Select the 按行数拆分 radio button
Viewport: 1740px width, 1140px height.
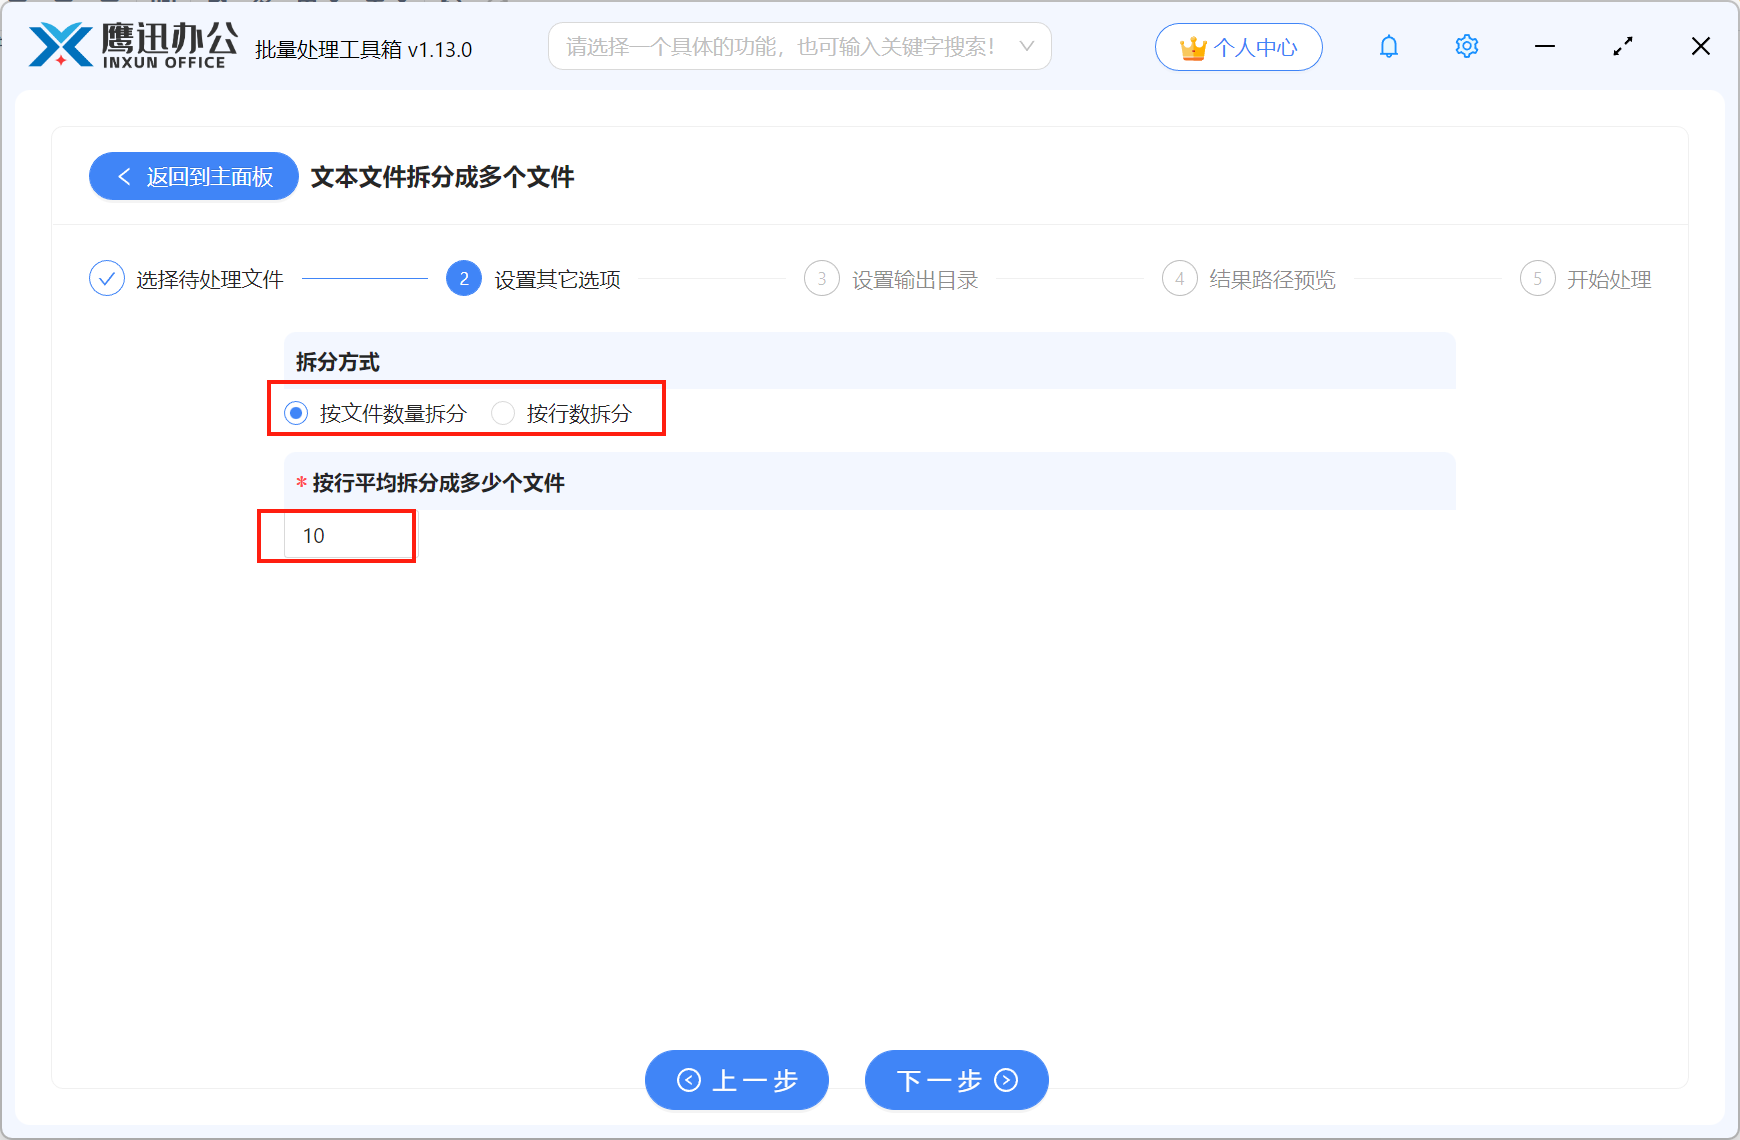click(503, 412)
